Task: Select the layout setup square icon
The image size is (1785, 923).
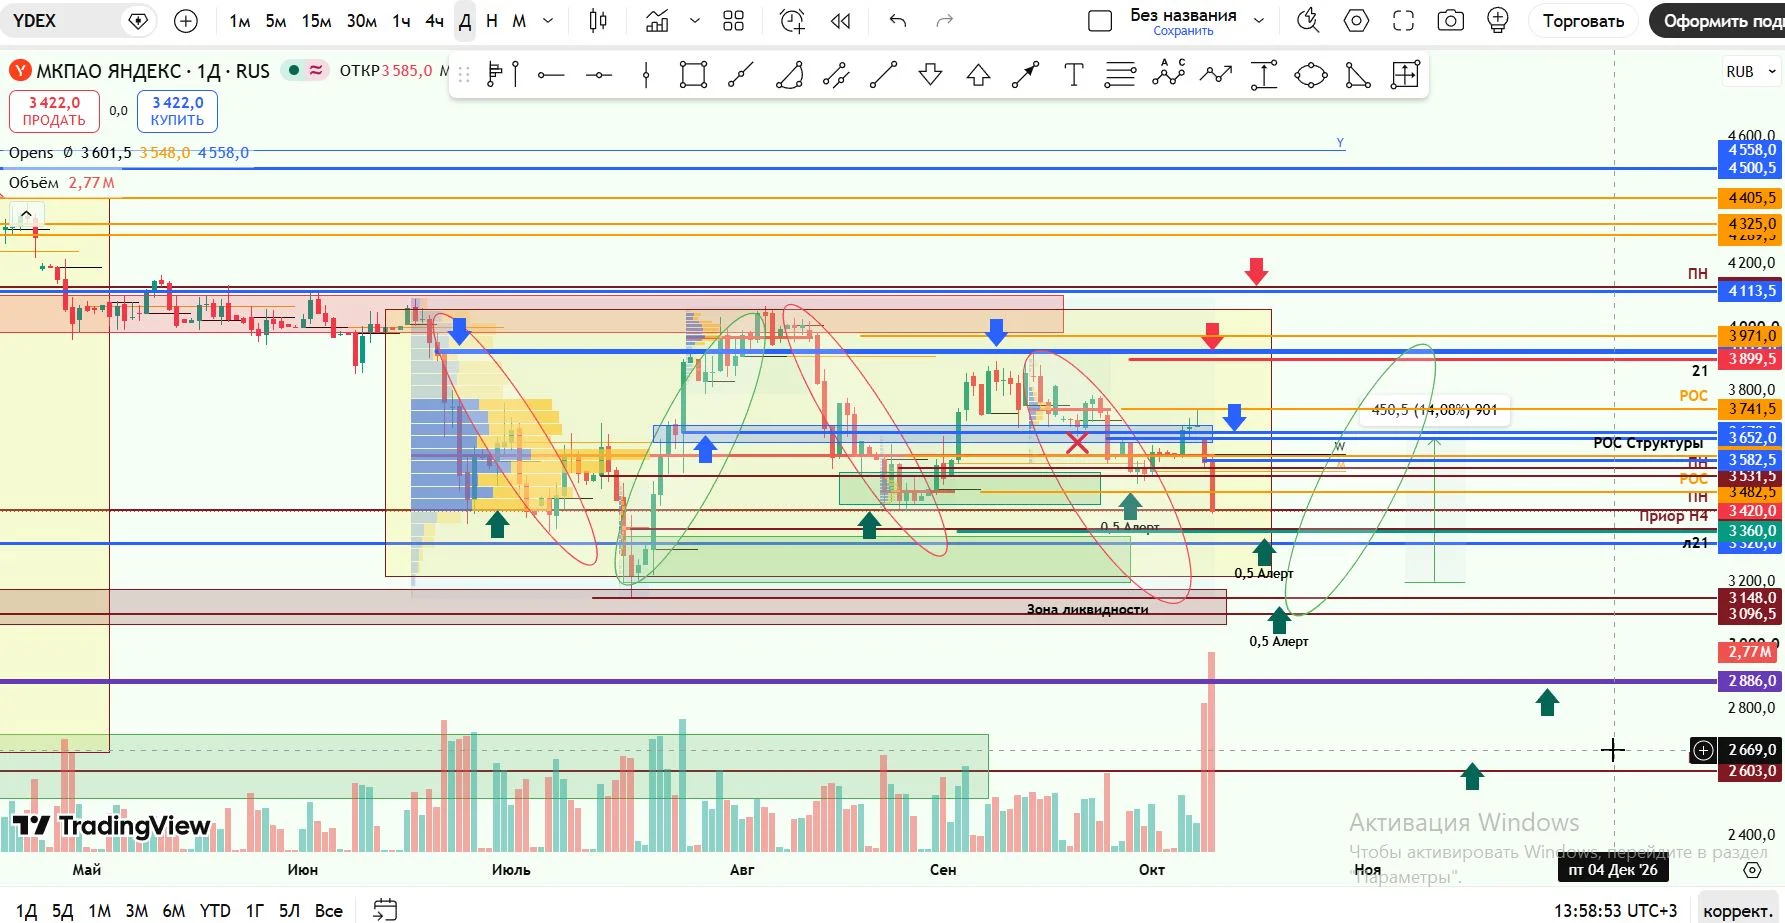Action: [x=1100, y=21]
